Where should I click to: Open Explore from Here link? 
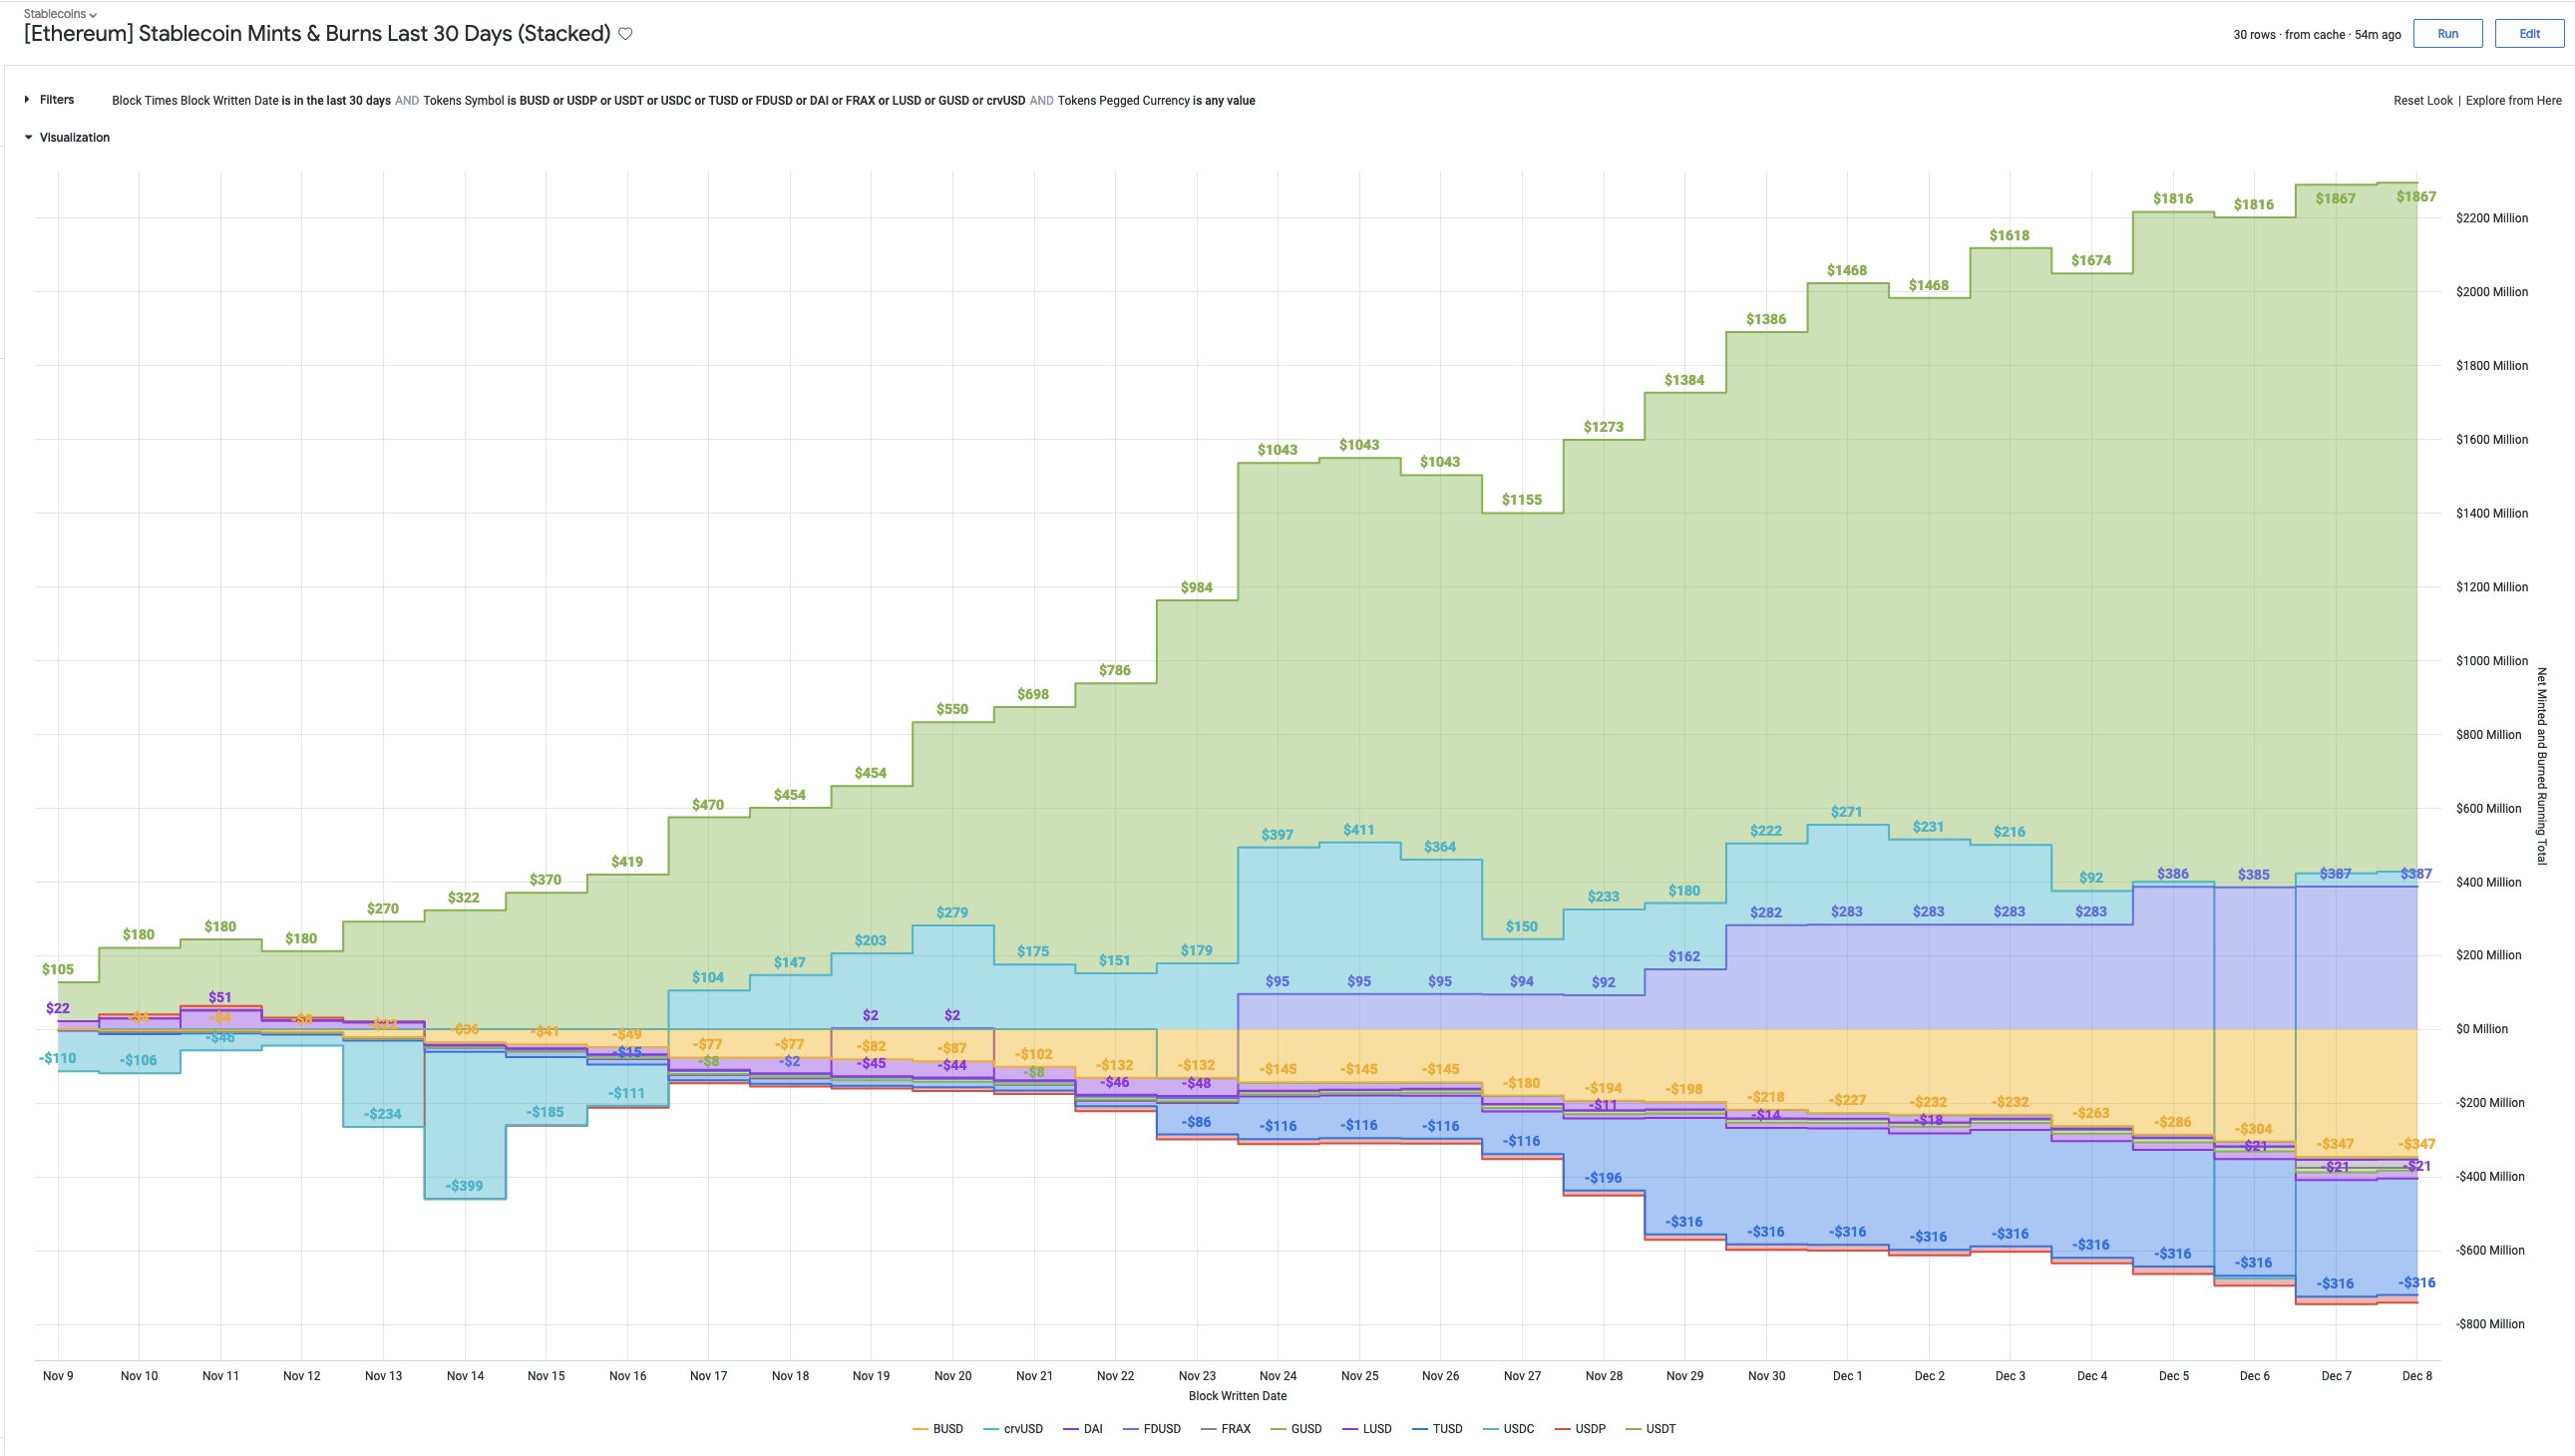pos(2513,101)
